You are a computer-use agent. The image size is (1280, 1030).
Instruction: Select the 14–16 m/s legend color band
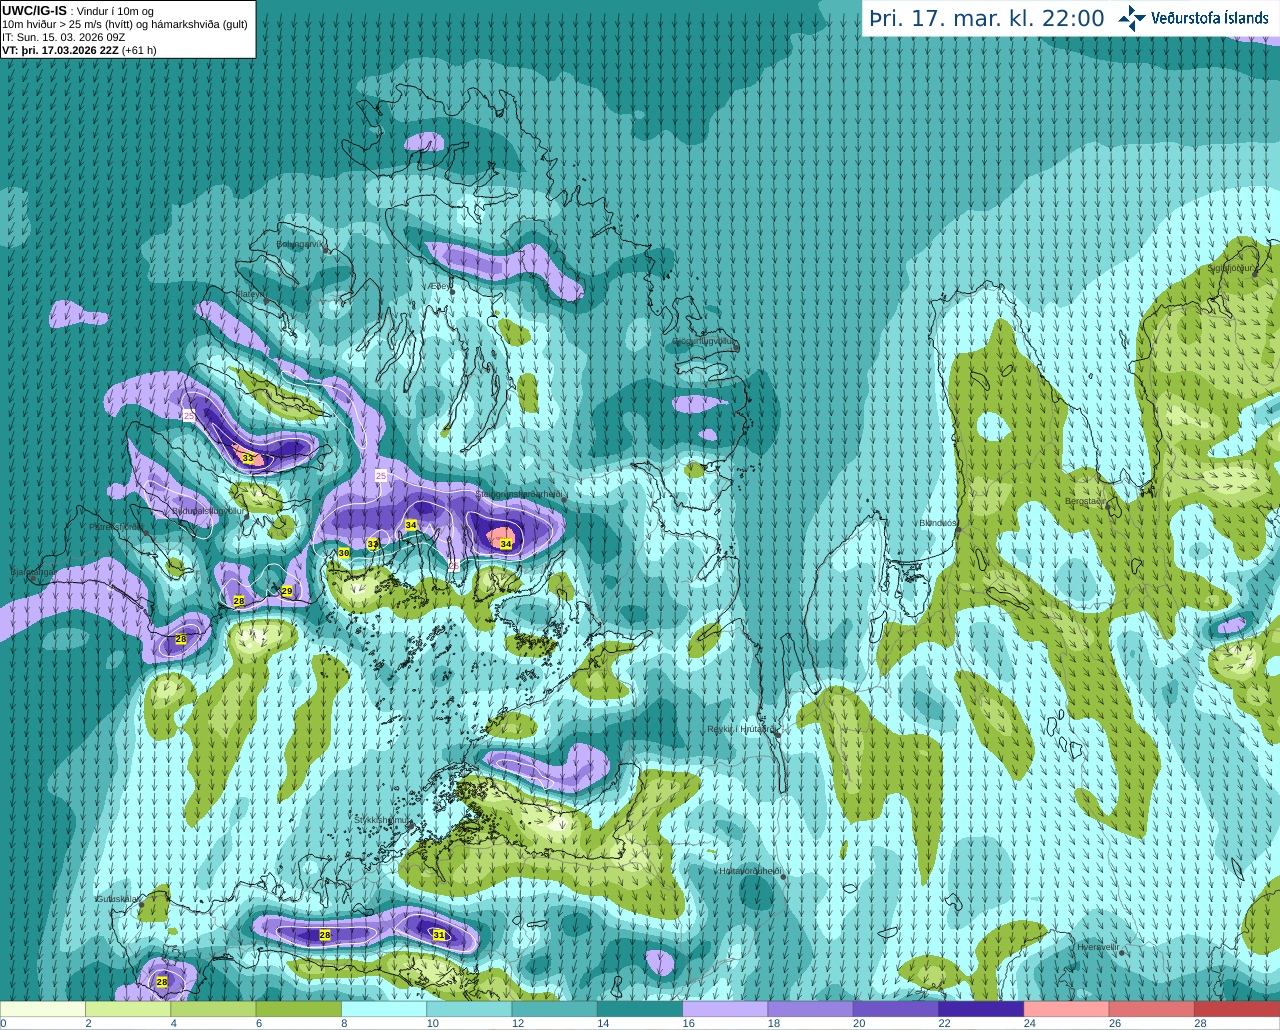(640, 1009)
